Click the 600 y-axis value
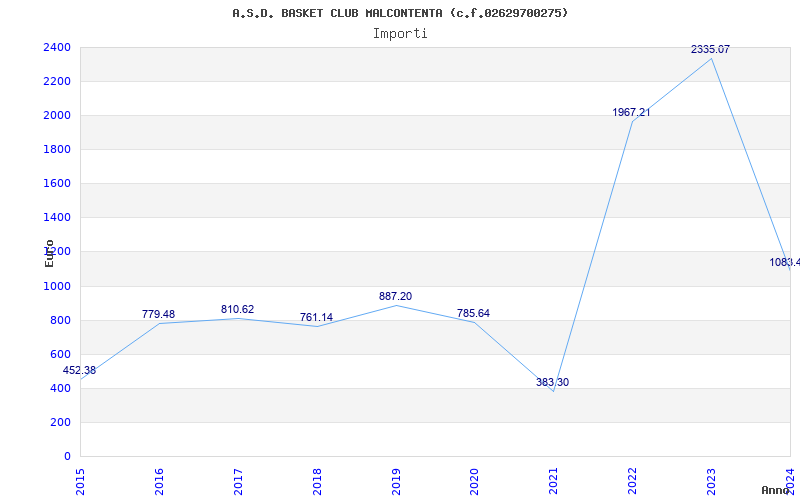The image size is (800, 500). 61,355
